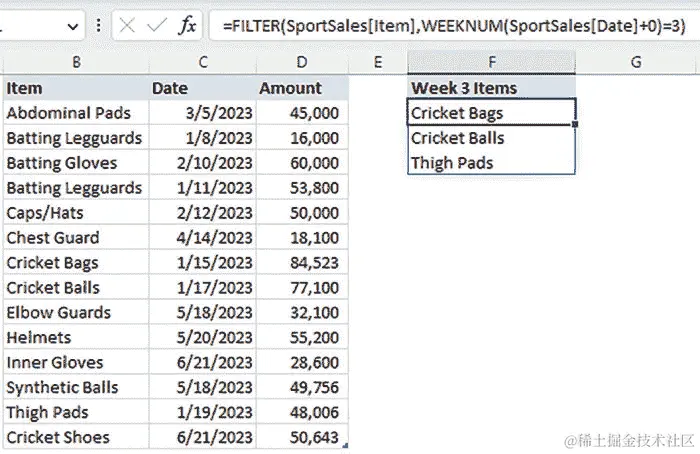Click the date 5/20/2023
This screenshot has height=454, width=700.
pyautogui.click(x=203, y=337)
